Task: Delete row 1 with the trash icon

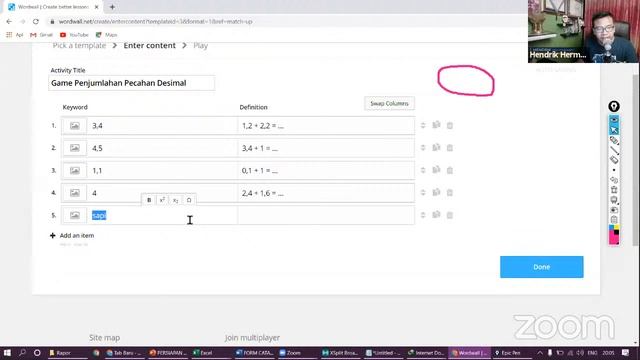Action: [450, 125]
